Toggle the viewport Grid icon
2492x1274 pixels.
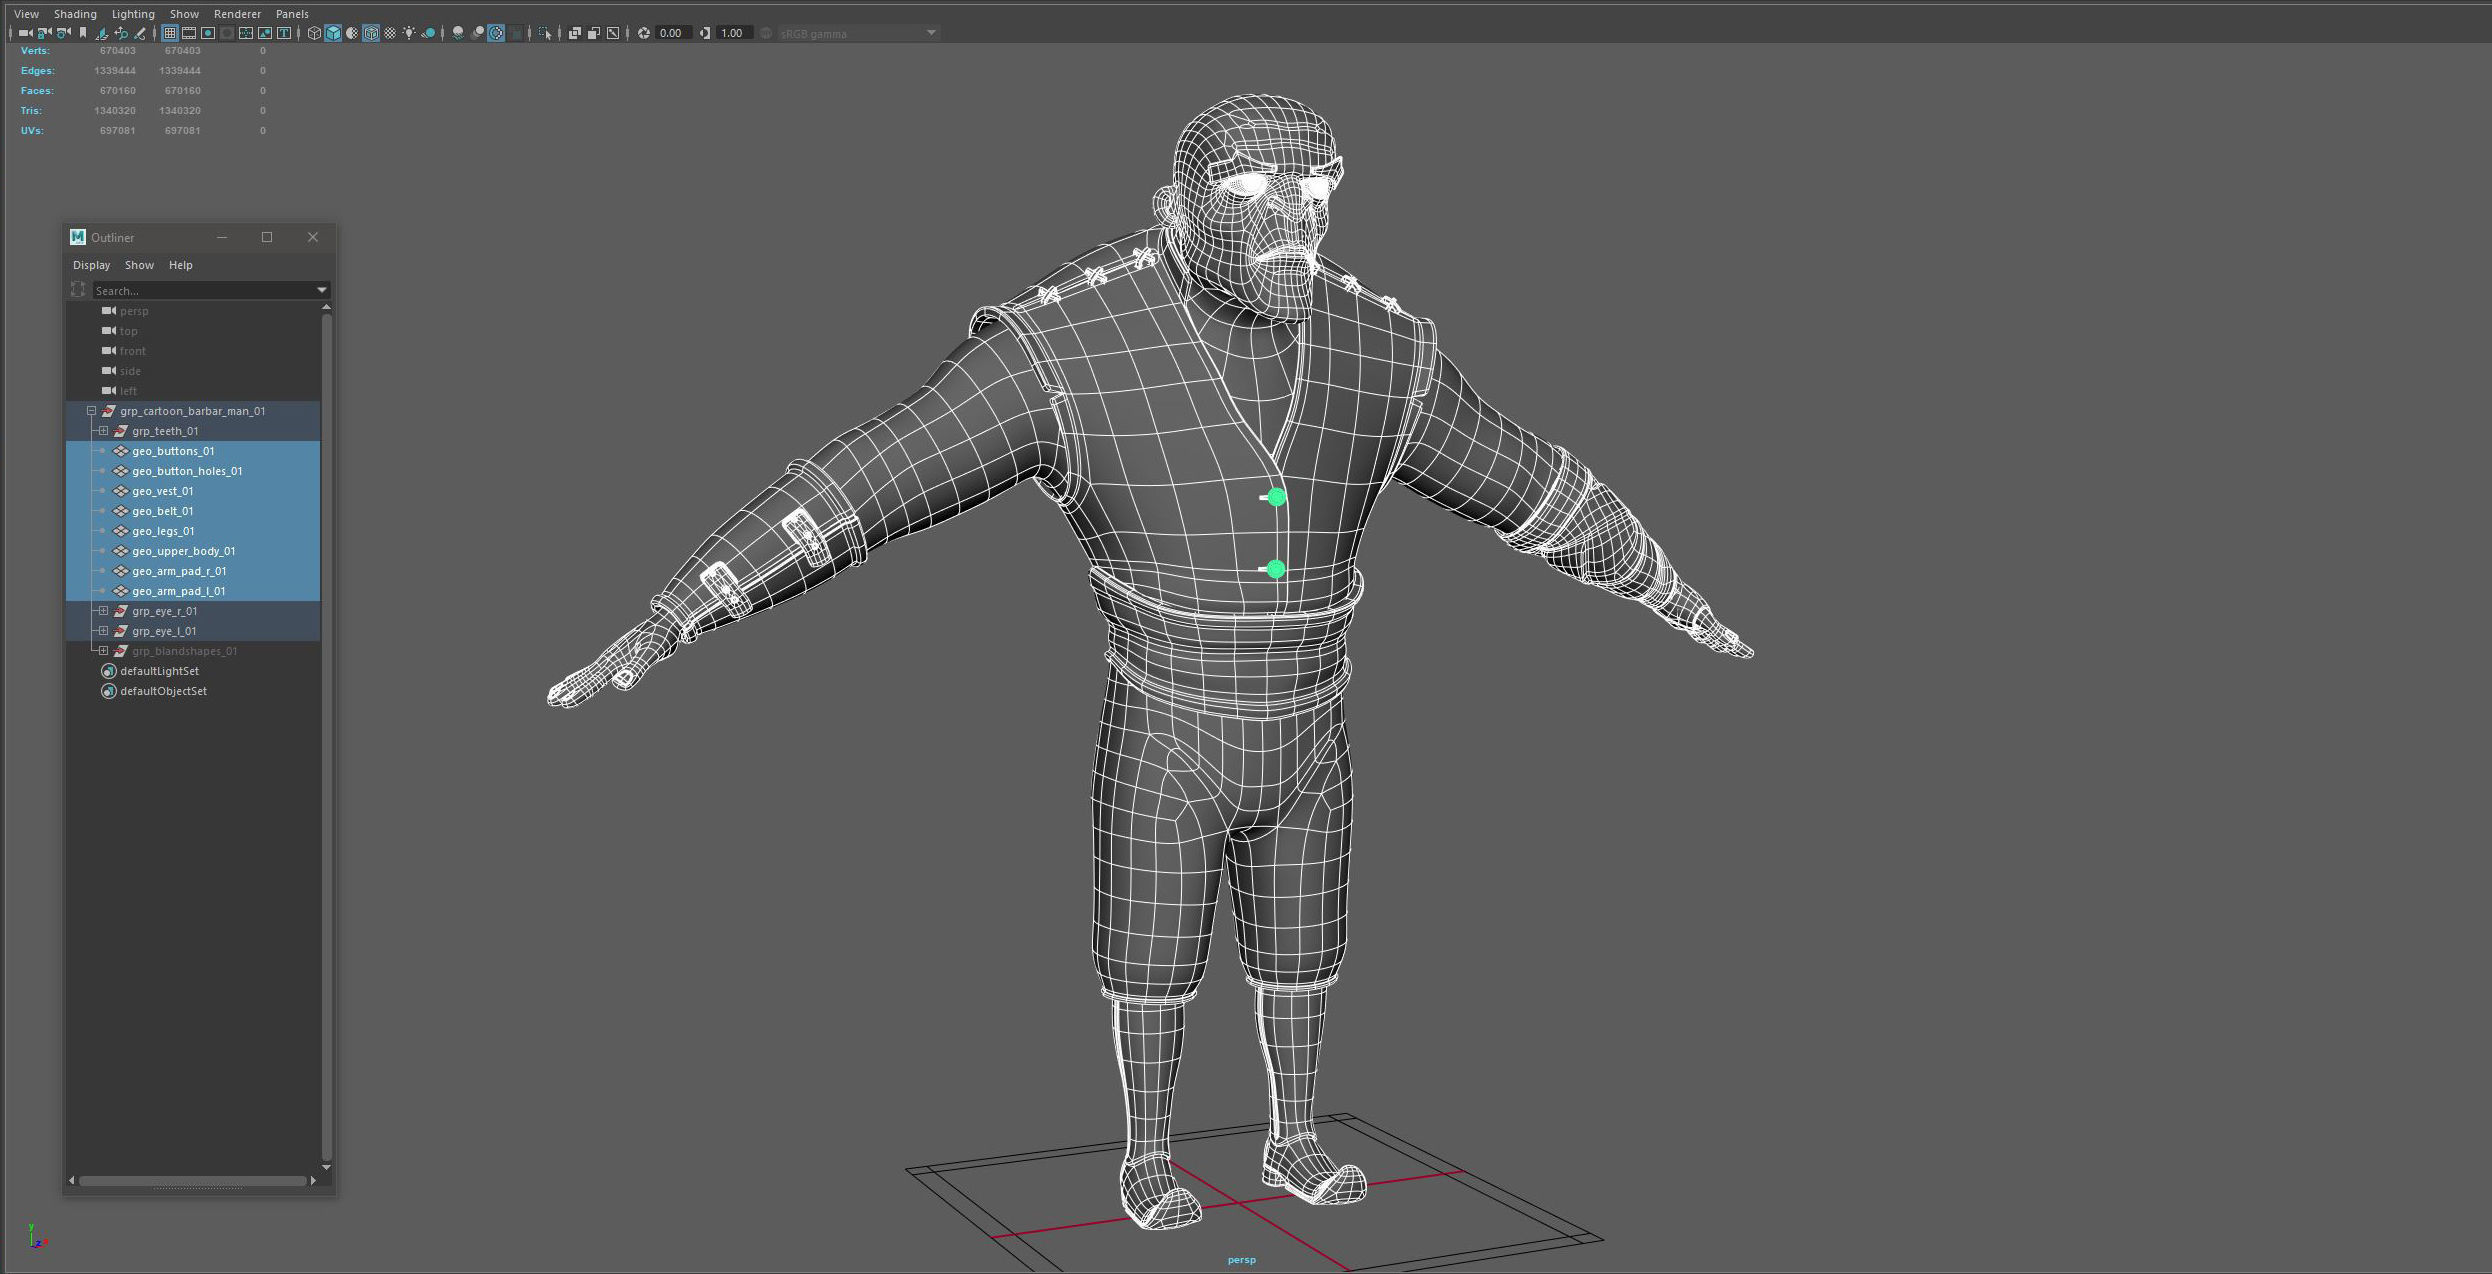(170, 33)
